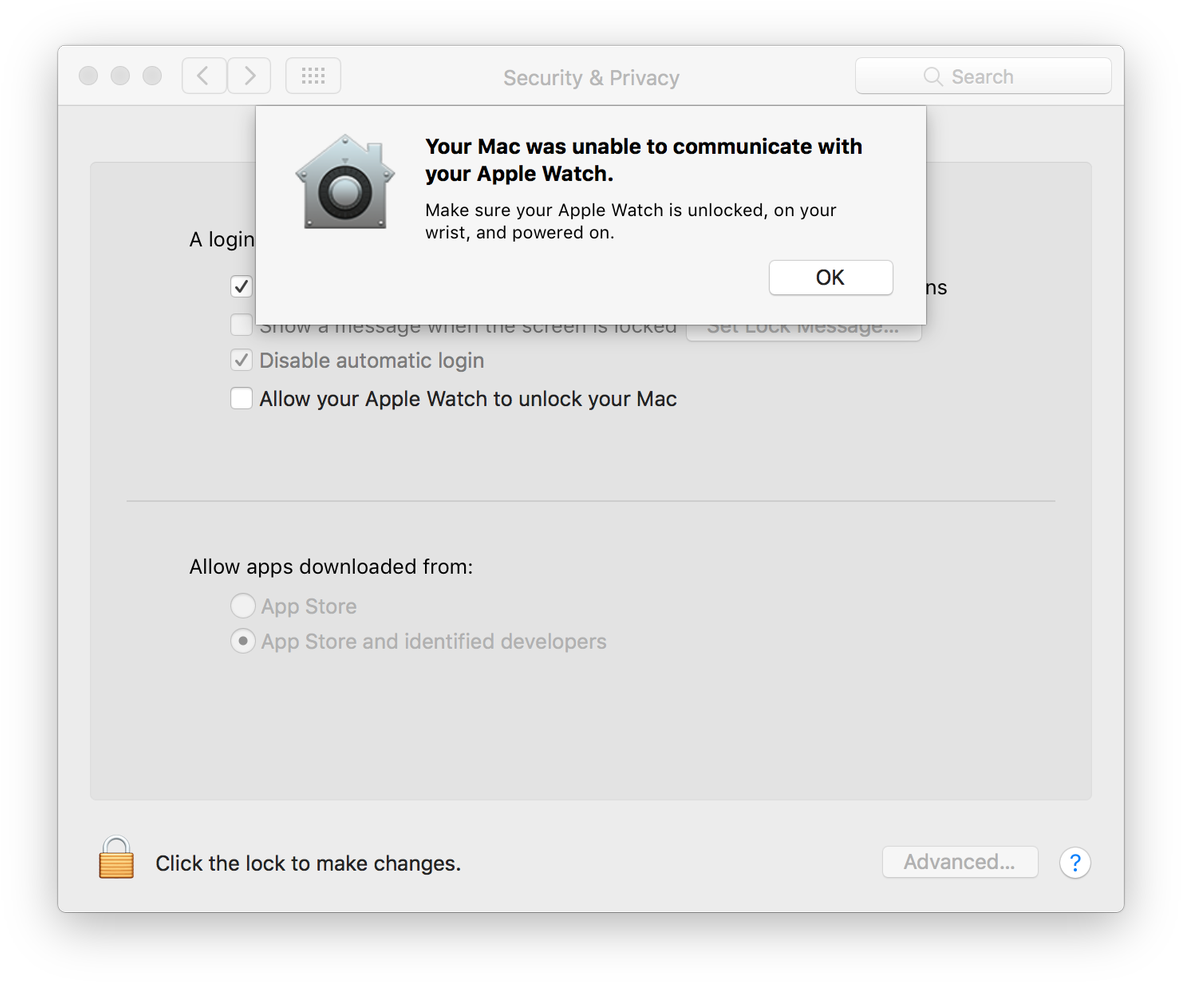Viewport: 1181px width, 982px height.
Task: Check Show a message when the screen is locked
Action: (x=241, y=325)
